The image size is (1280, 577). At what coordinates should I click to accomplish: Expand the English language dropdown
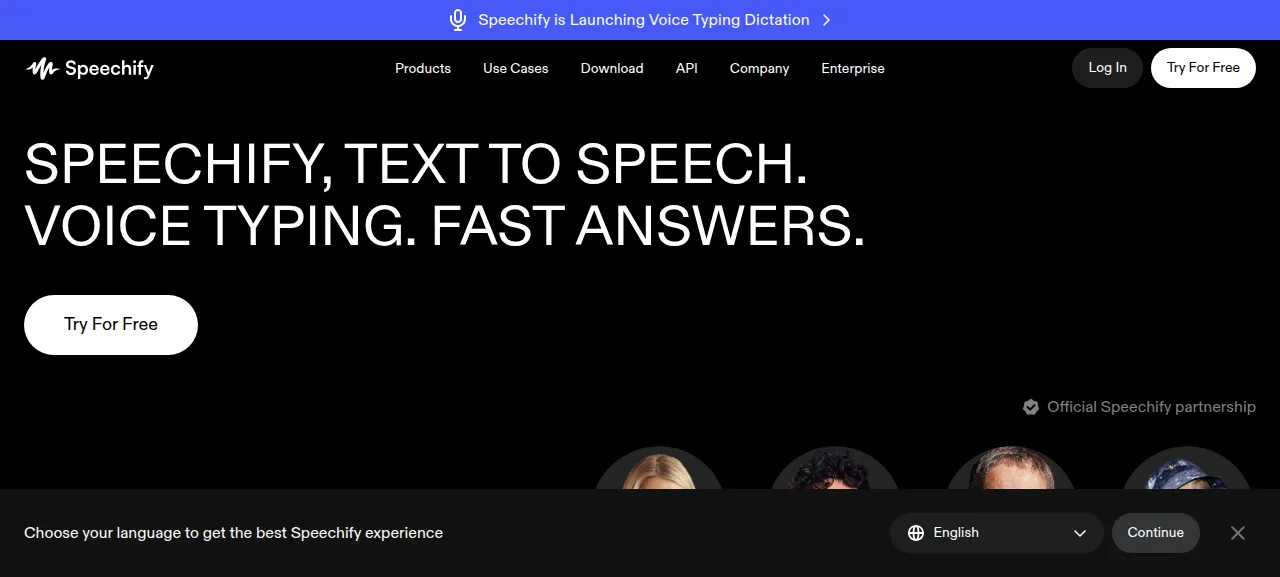tap(997, 533)
